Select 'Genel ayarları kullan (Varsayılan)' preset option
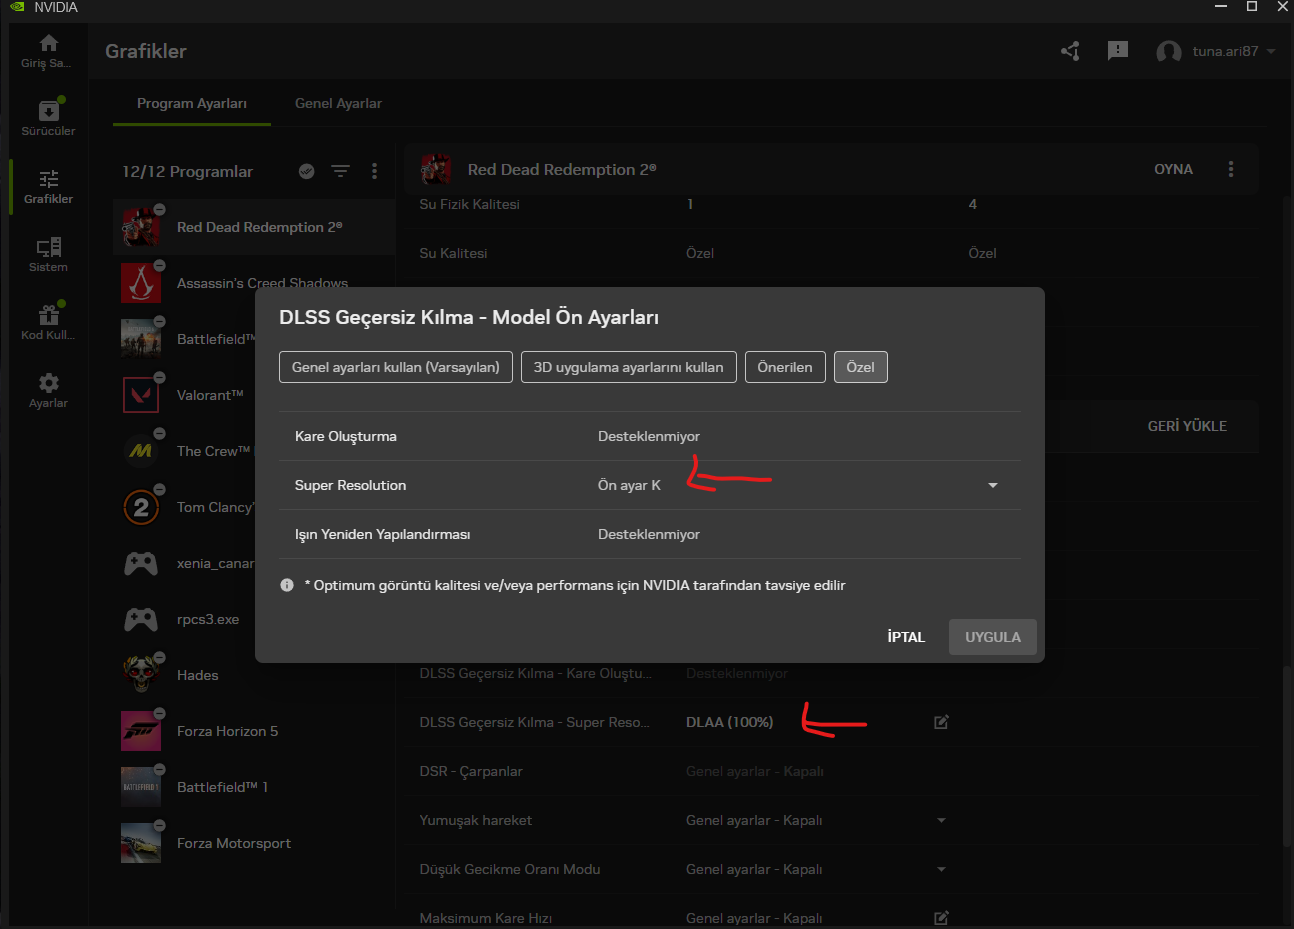This screenshot has height=929, width=1294. pyautogui.click(x=396, y=367)
